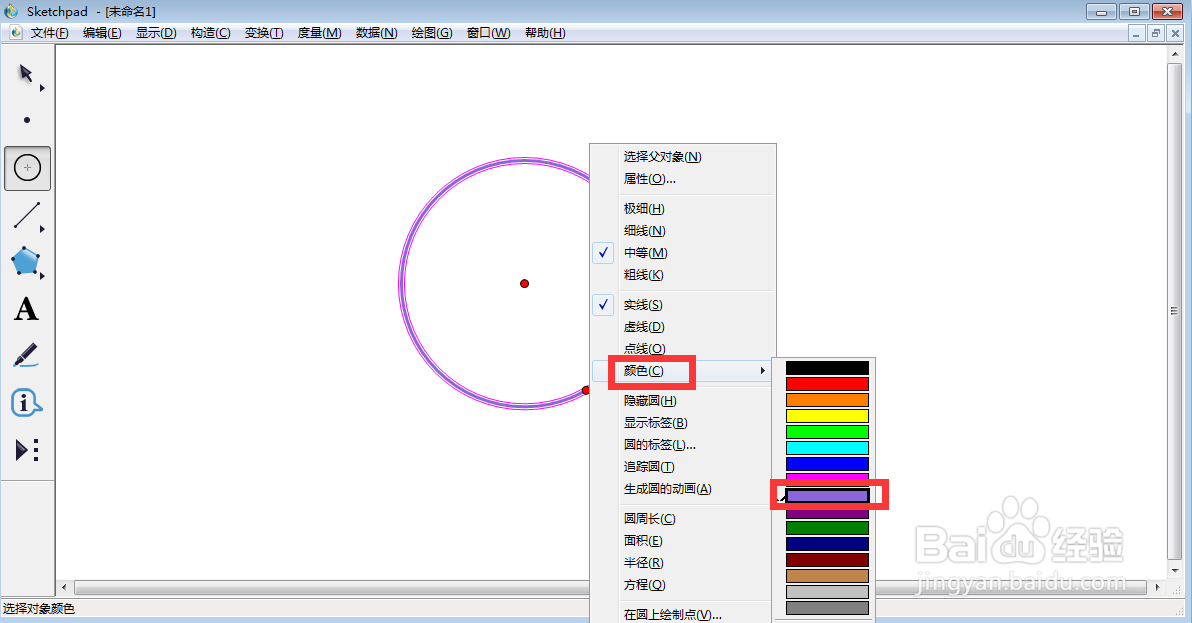Select the arrow selection tool
Screen dimensions: 1192x623
[x=26, y=74]
